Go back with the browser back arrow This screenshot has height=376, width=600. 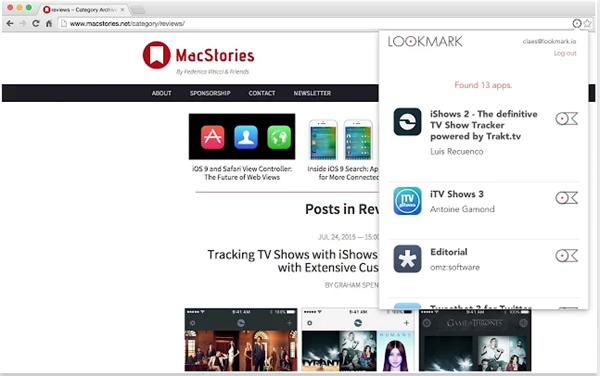10,23
